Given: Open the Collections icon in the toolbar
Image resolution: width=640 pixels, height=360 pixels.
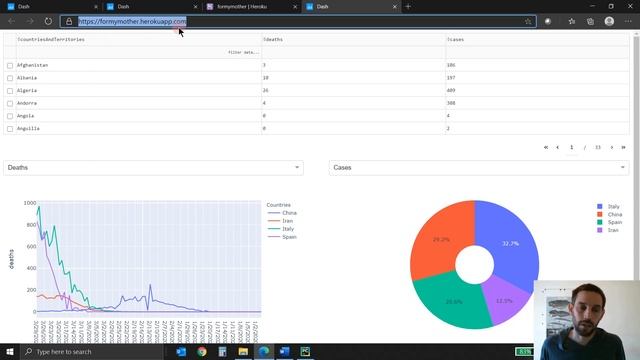Looking at the screenshot, I should pos(590,21).
